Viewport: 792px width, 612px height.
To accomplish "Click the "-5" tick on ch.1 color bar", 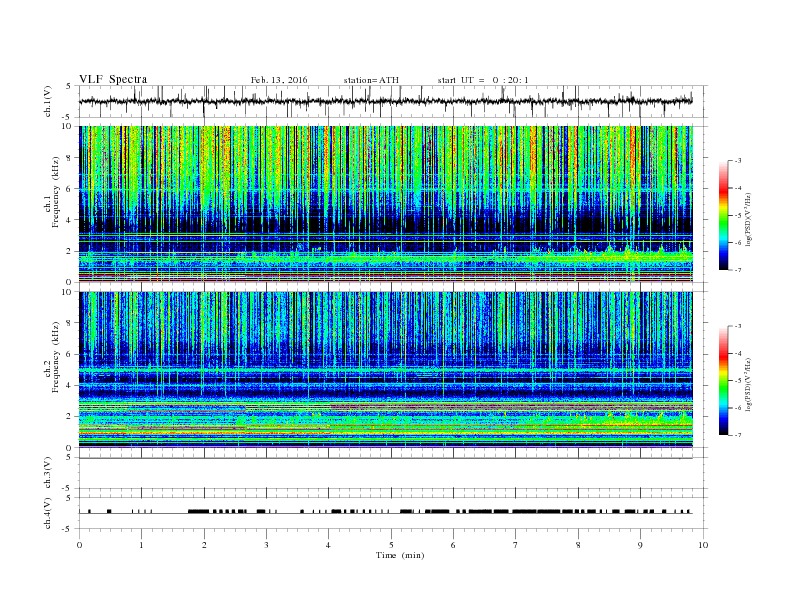I will click(x=737, y=216).
